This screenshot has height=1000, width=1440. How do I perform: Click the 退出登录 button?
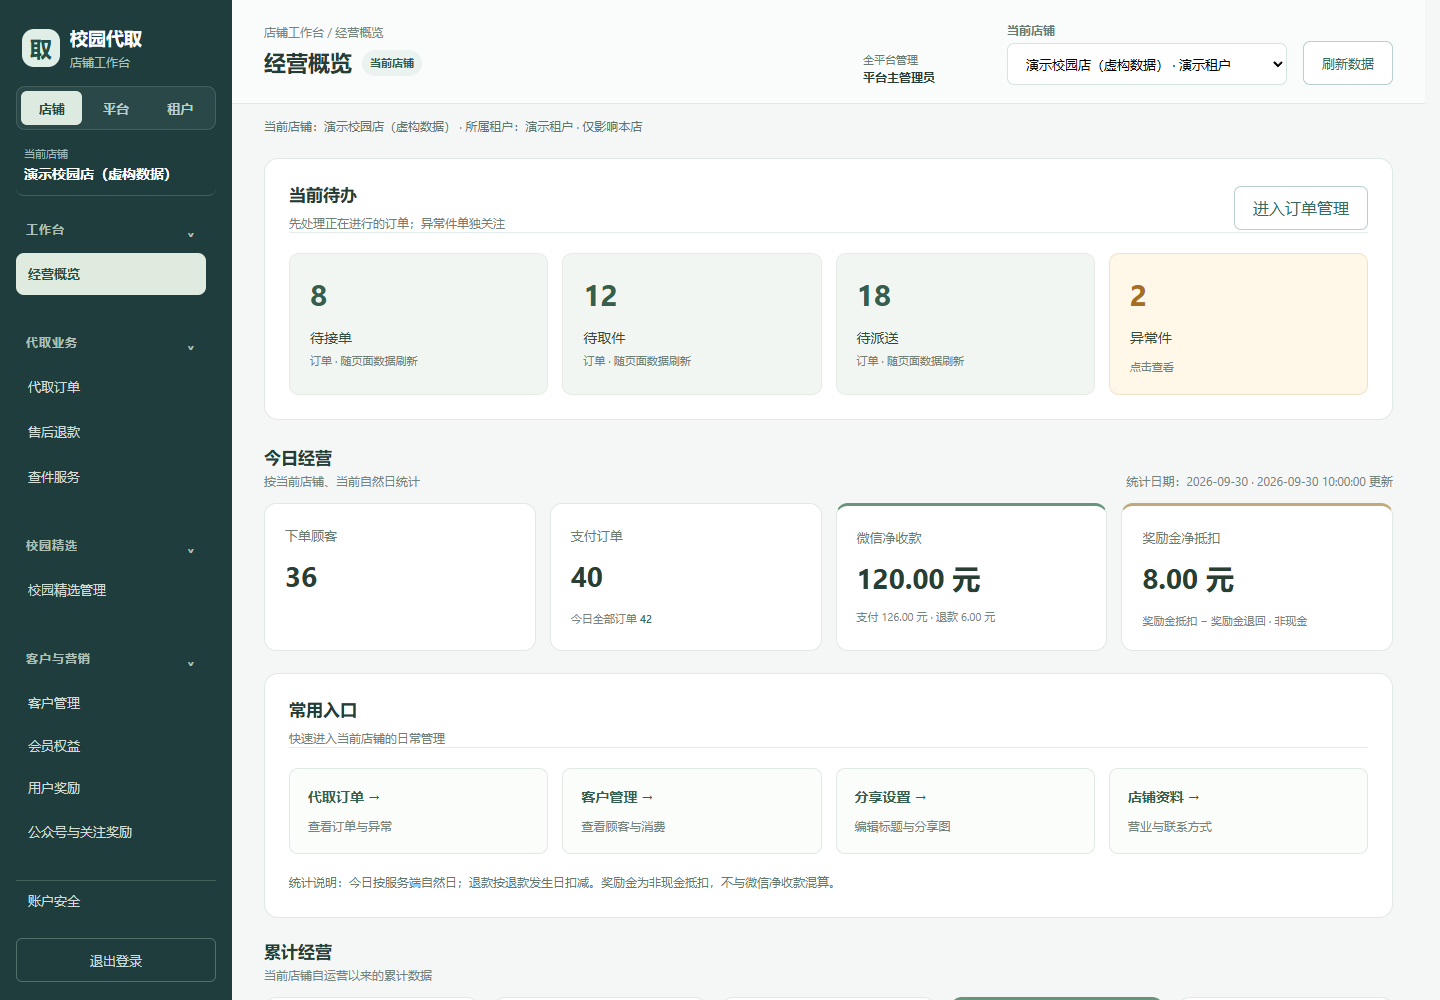click(116, 960)
